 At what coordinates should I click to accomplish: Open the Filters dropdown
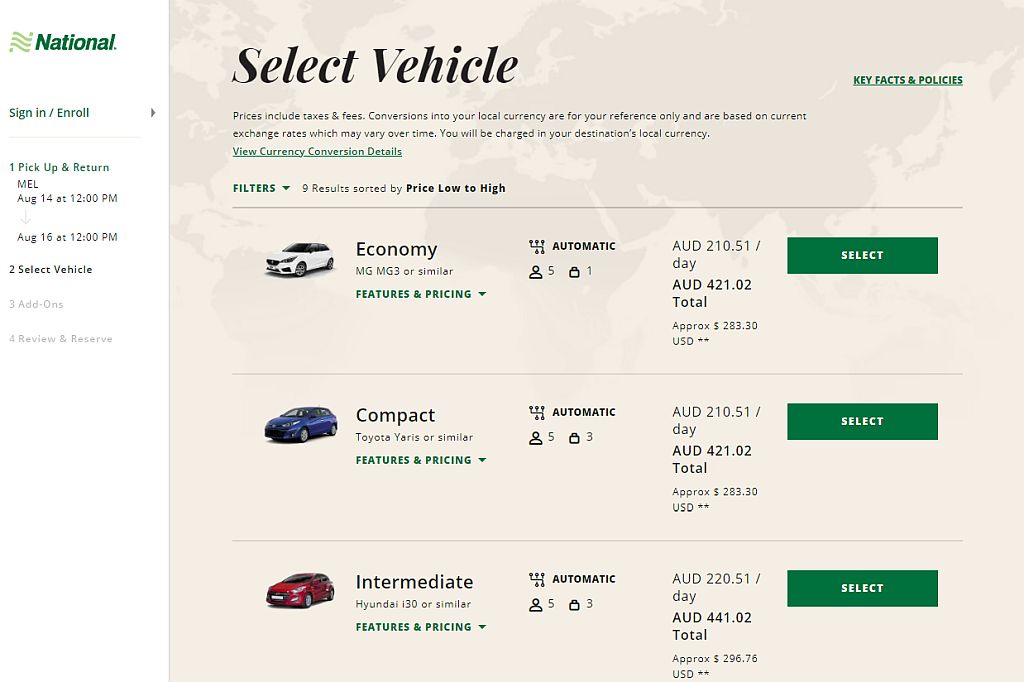tap(261, 188)
